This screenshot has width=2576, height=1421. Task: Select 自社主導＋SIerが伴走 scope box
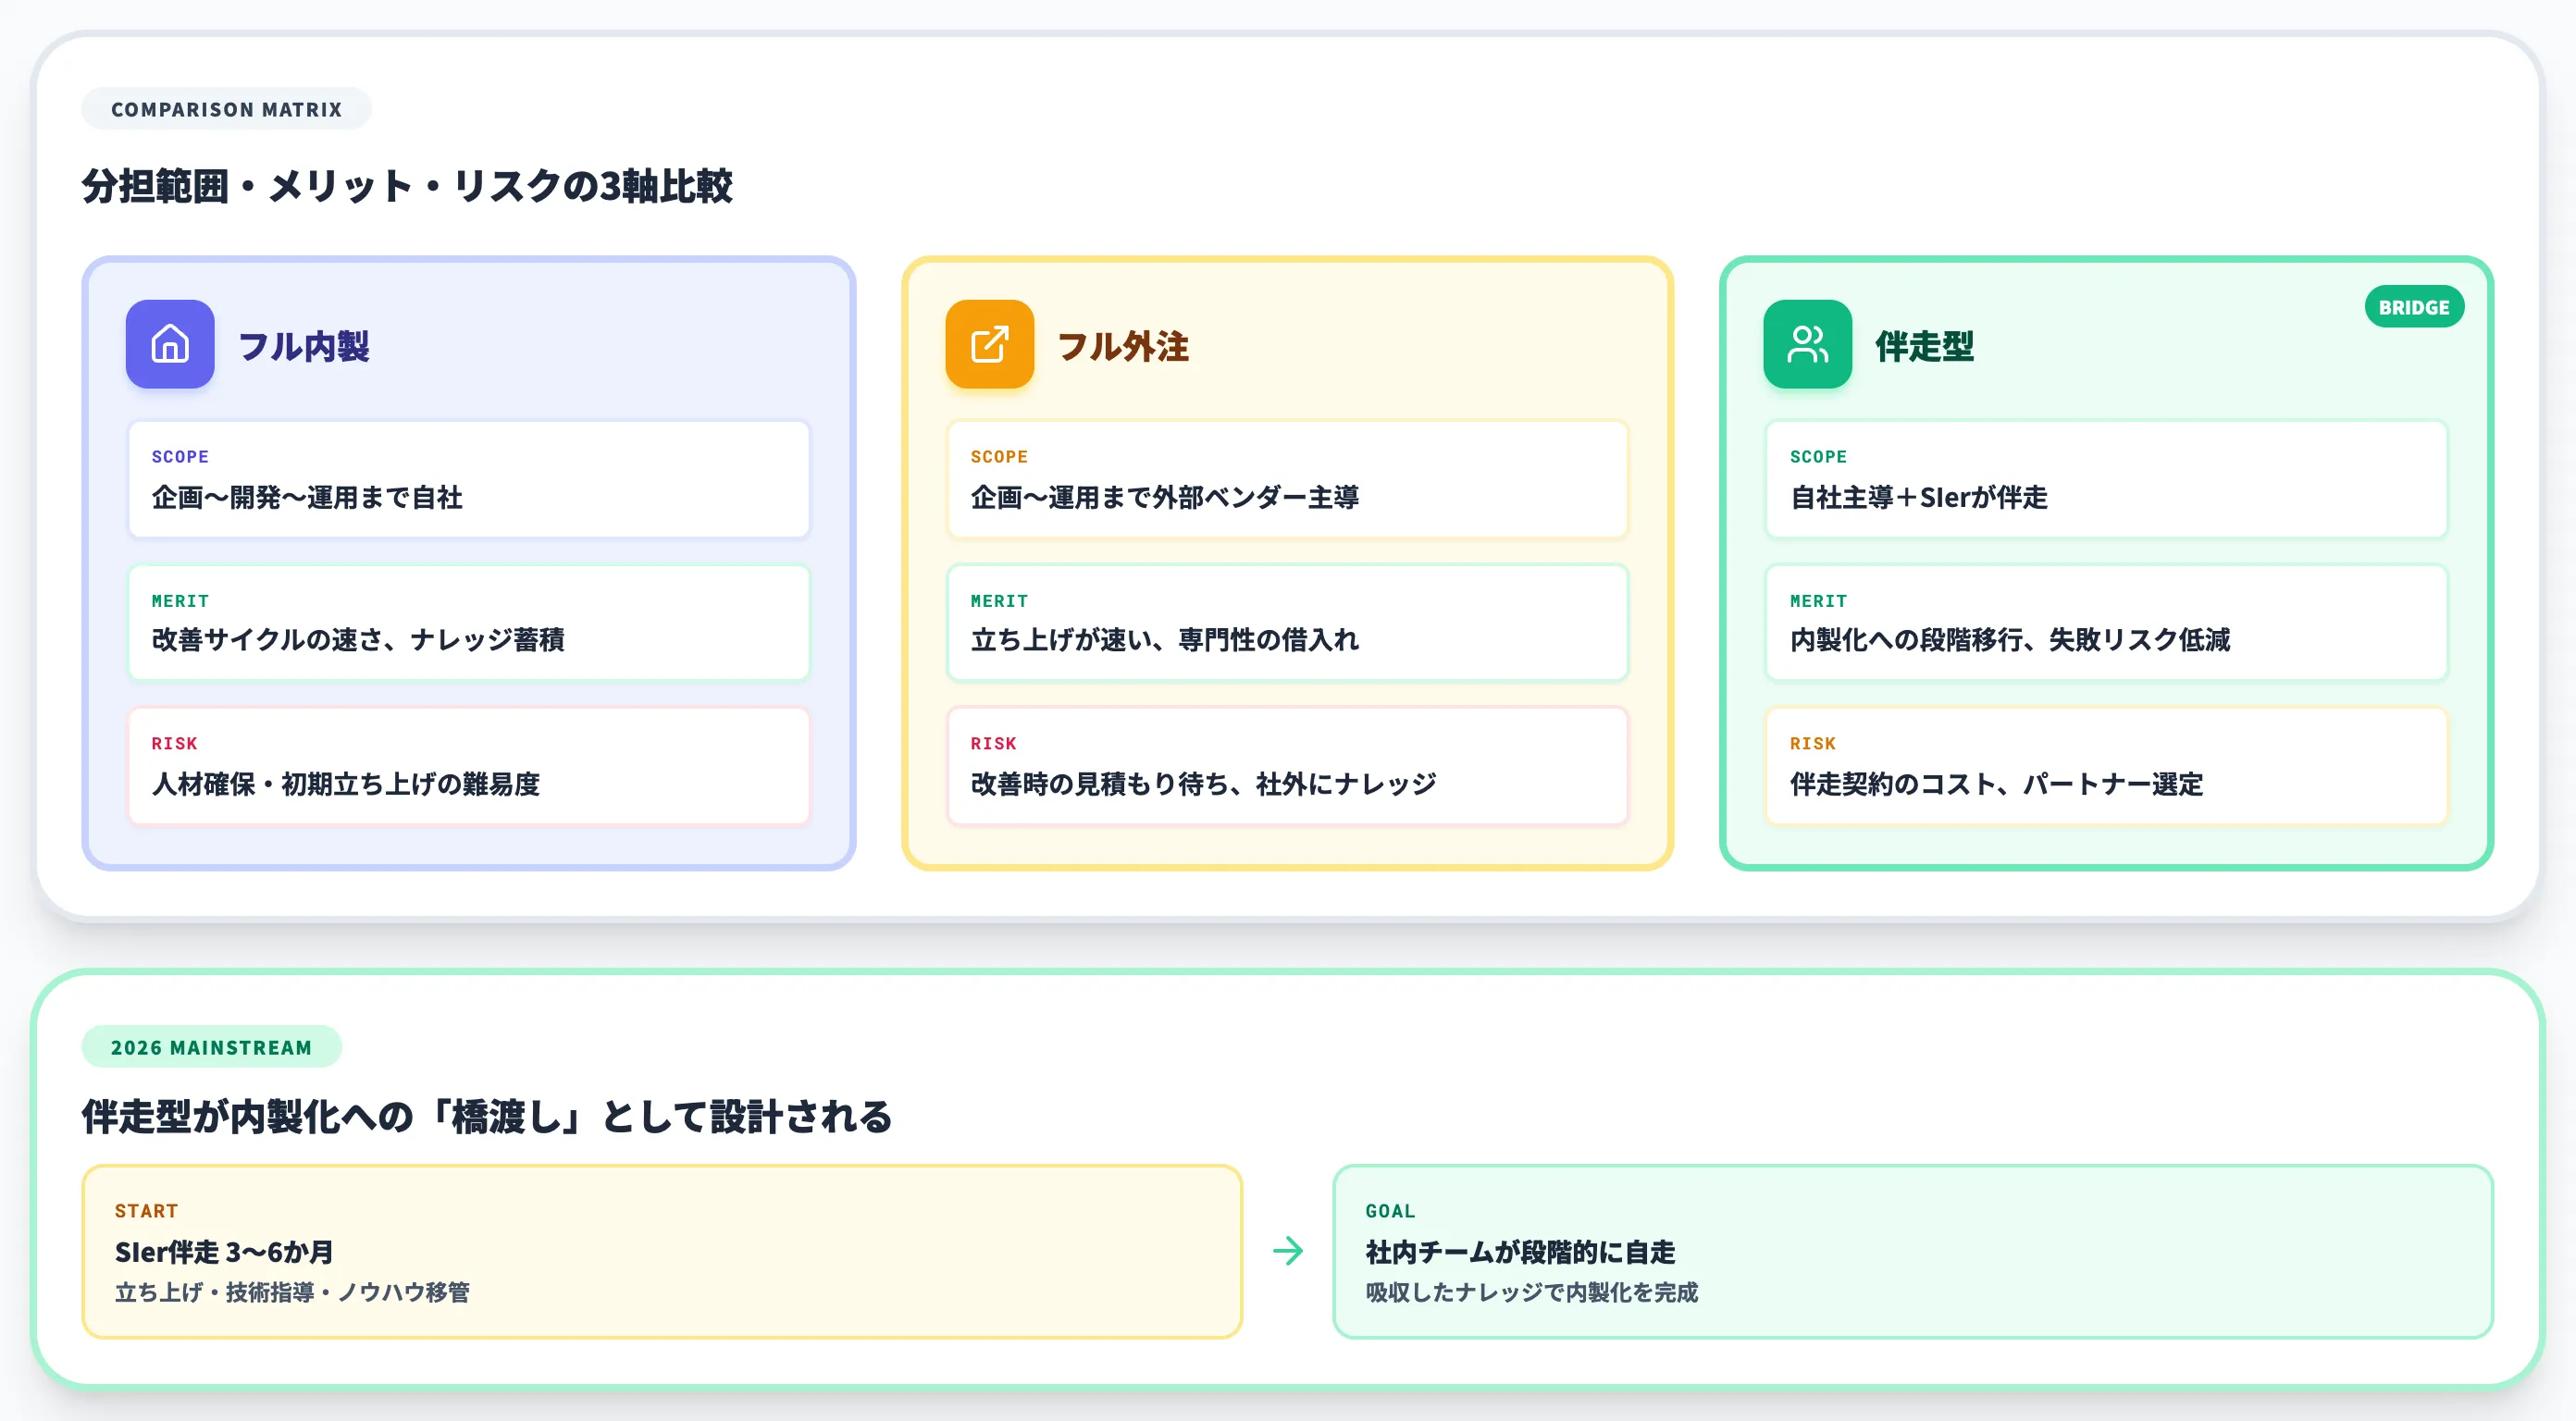(x=2106, y=480)
